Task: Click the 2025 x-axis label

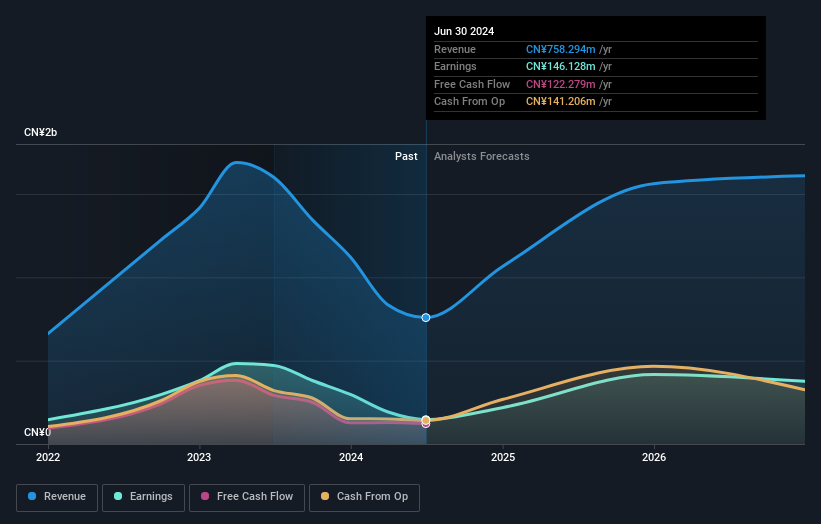Action: point(503,458)
